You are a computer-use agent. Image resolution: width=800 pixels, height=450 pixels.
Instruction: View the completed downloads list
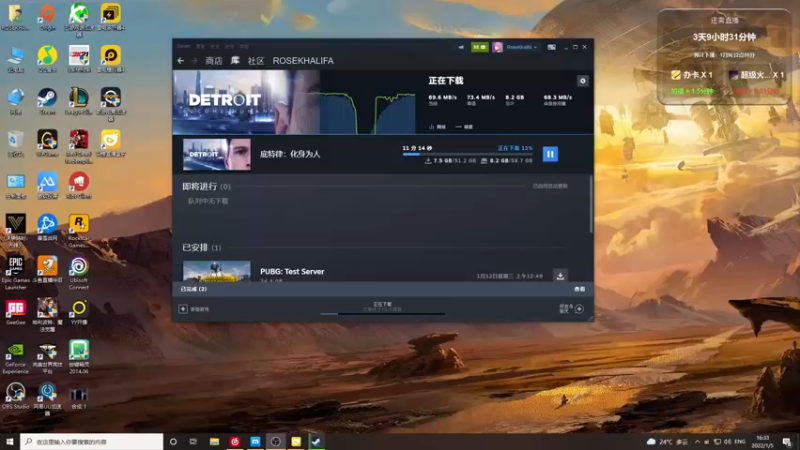[x=580, y=289]
